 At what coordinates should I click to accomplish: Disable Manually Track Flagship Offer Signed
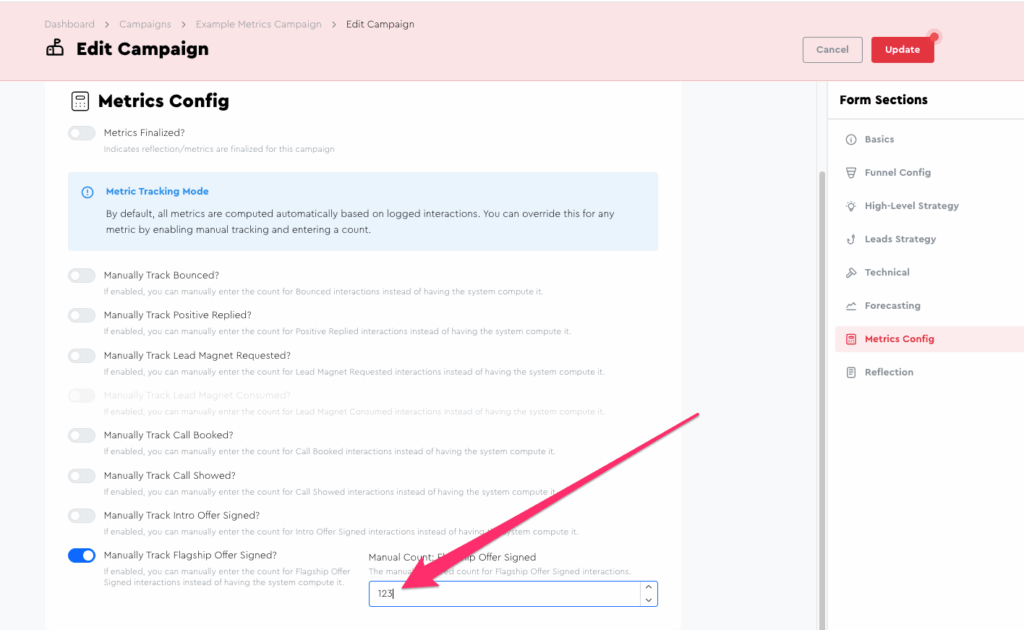click(x=82, y=556)
